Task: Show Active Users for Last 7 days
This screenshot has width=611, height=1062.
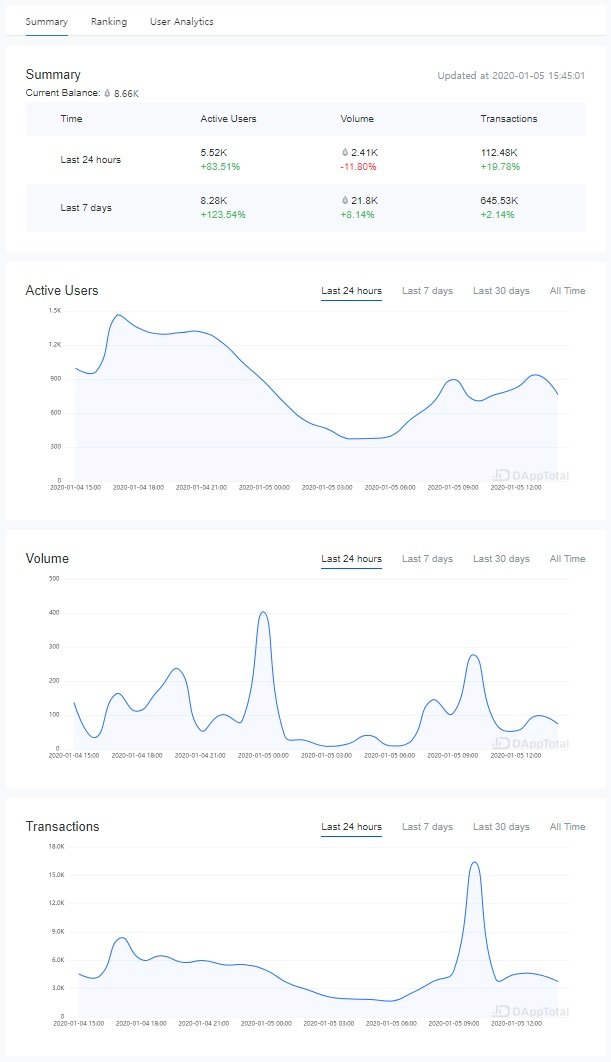Action: pyautogui.click(x=427, y=291)
